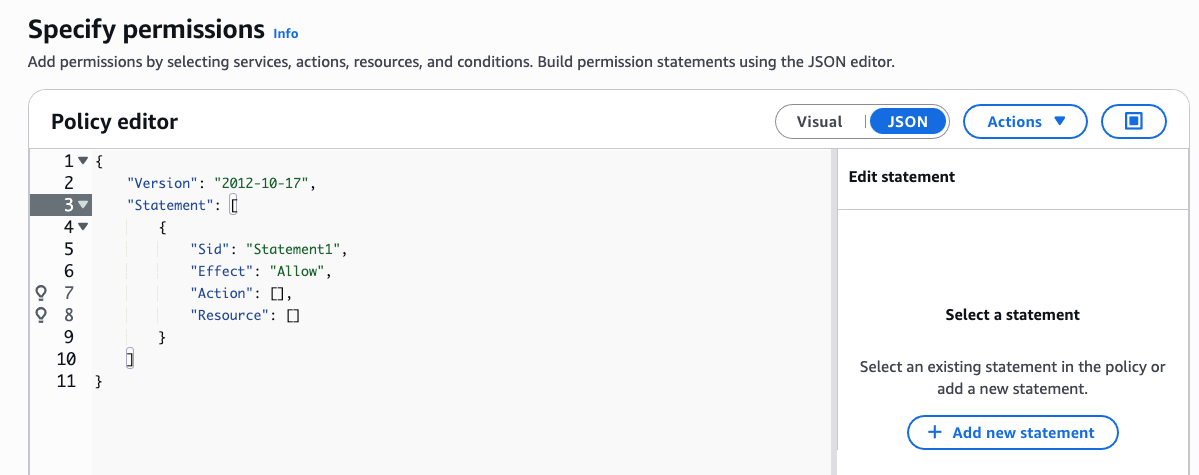1199x475 pixels.
Task: Click the full-screen editor square icon
Action: (1133, 121)
